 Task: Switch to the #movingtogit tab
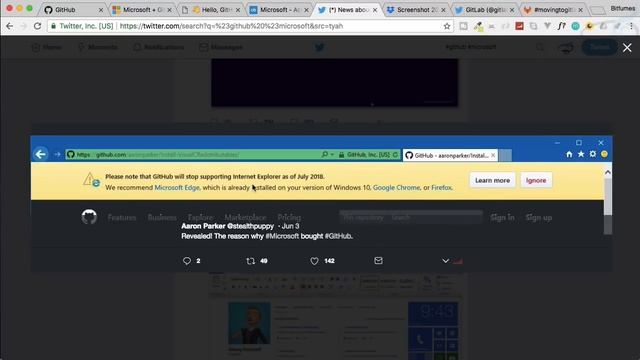[553, 9]
